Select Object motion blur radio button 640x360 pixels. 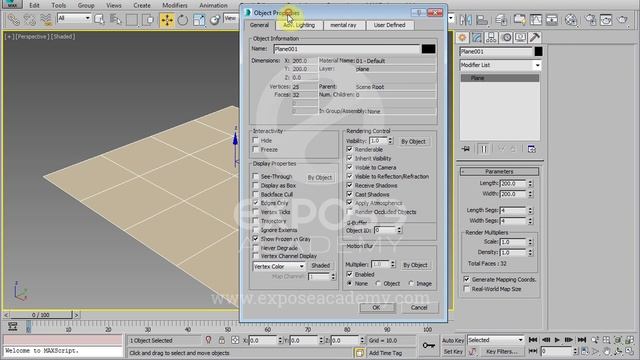coord(378,283)
